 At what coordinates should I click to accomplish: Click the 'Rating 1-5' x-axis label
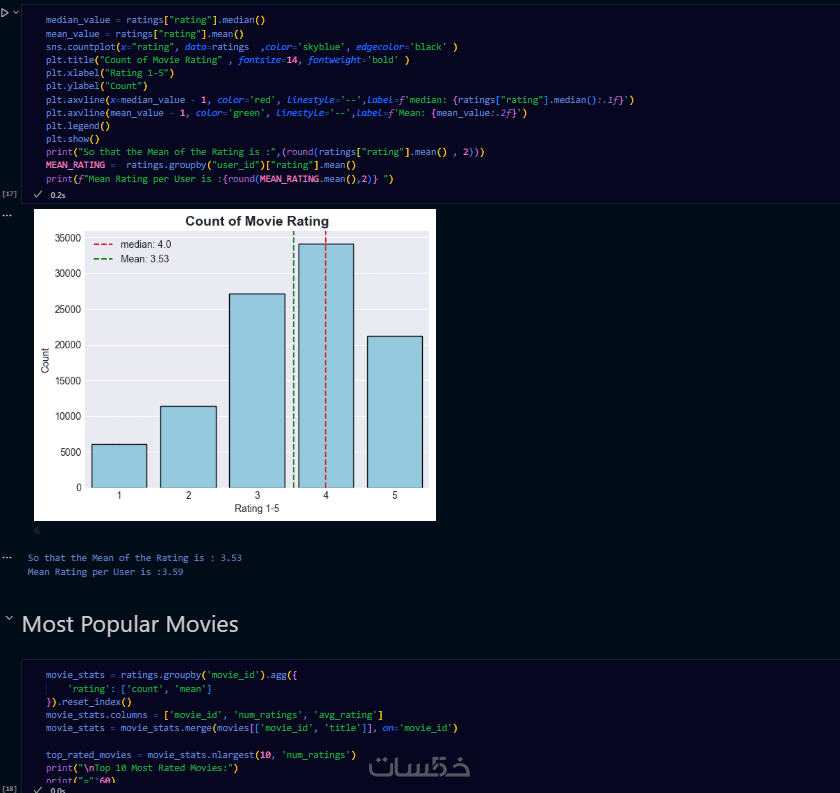coord(257,508)
